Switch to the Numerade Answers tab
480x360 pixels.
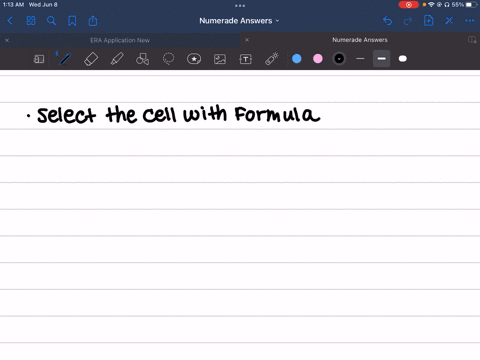(360, 40)
